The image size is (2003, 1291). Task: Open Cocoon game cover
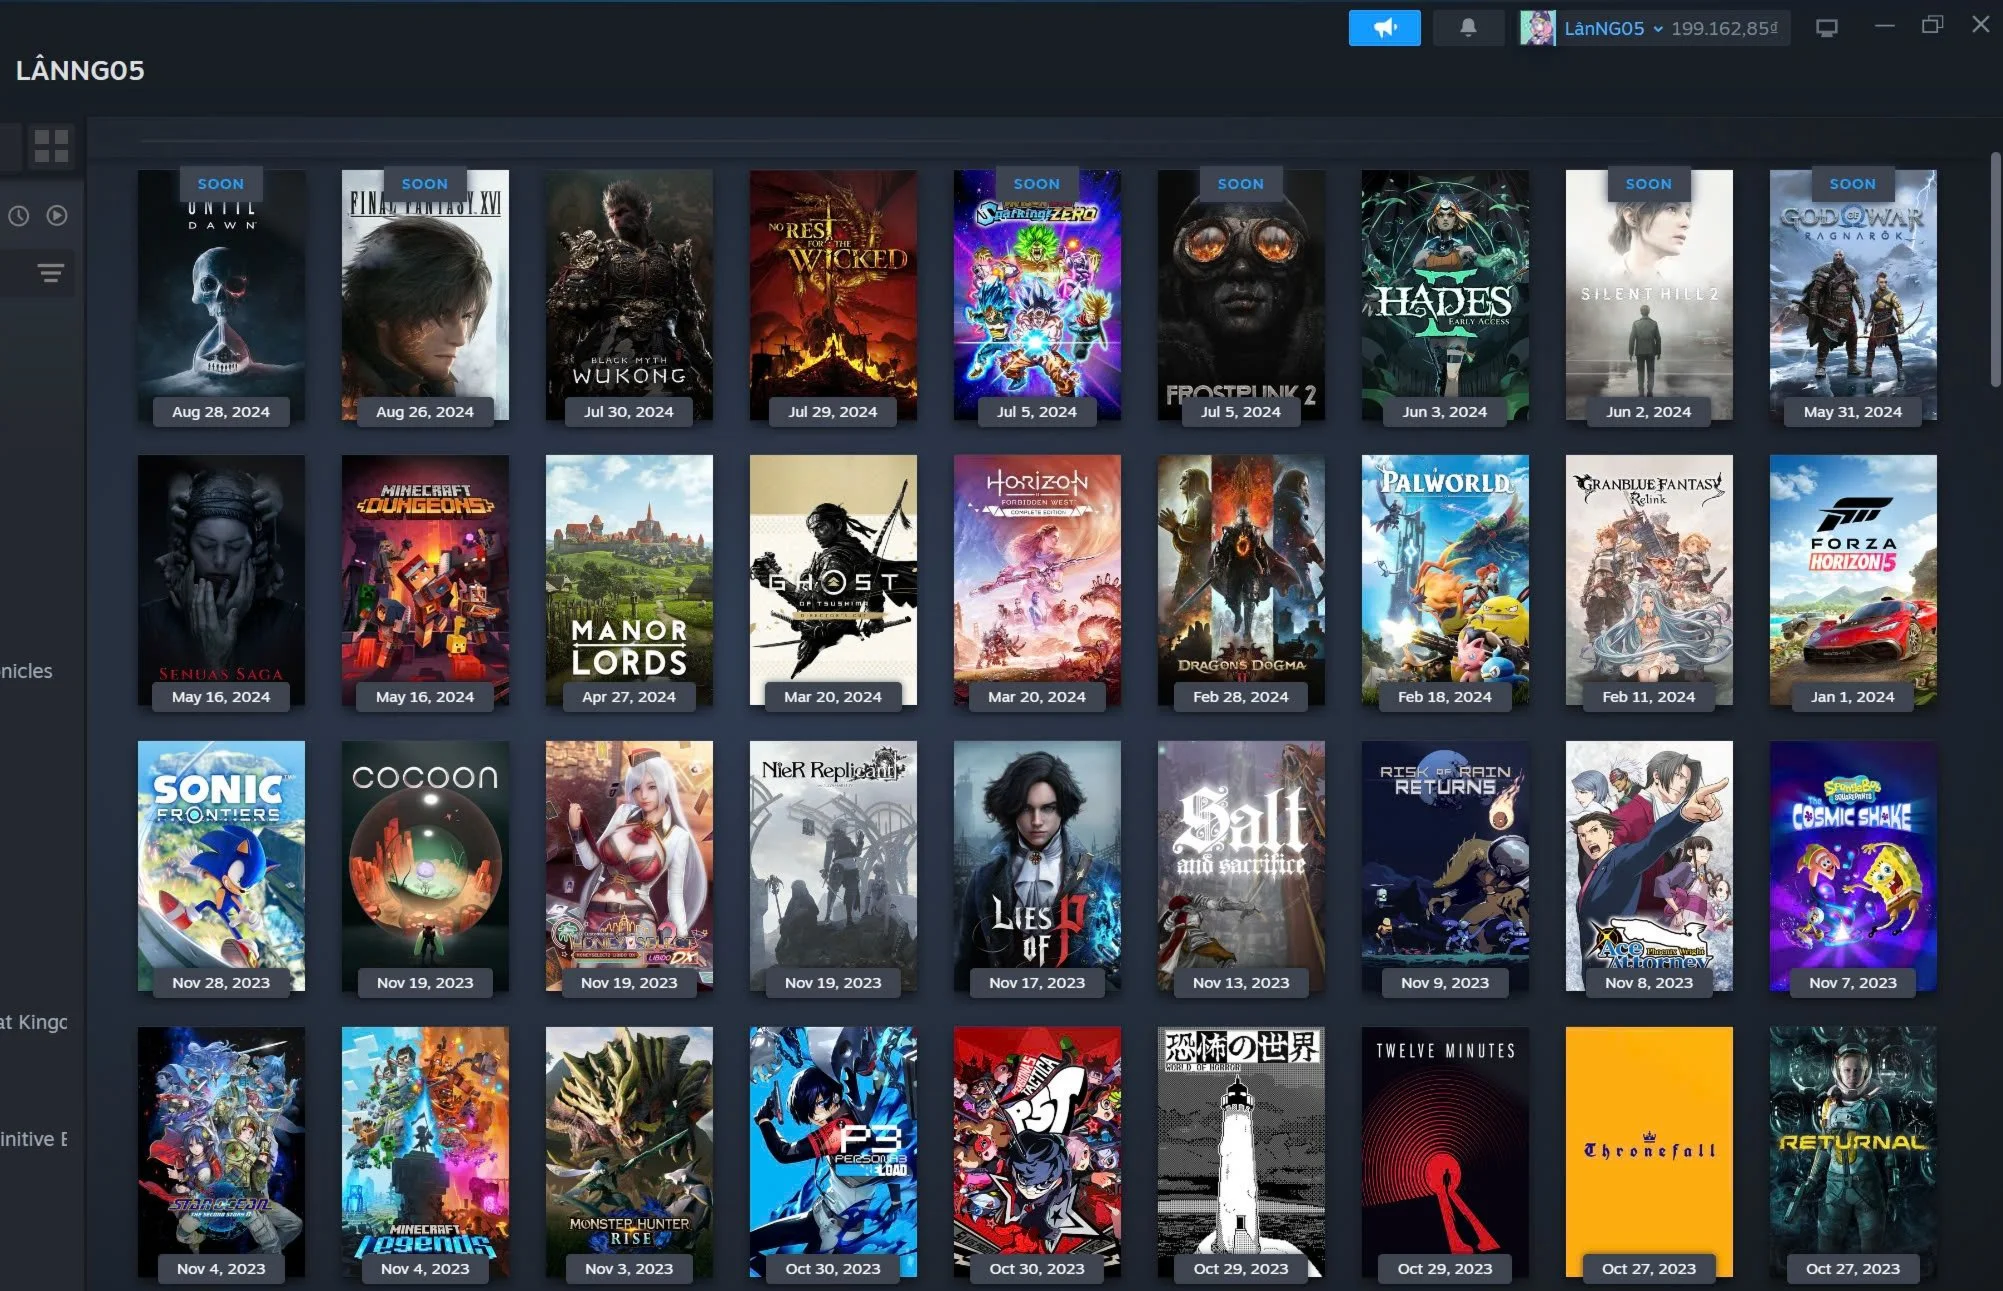425,866
